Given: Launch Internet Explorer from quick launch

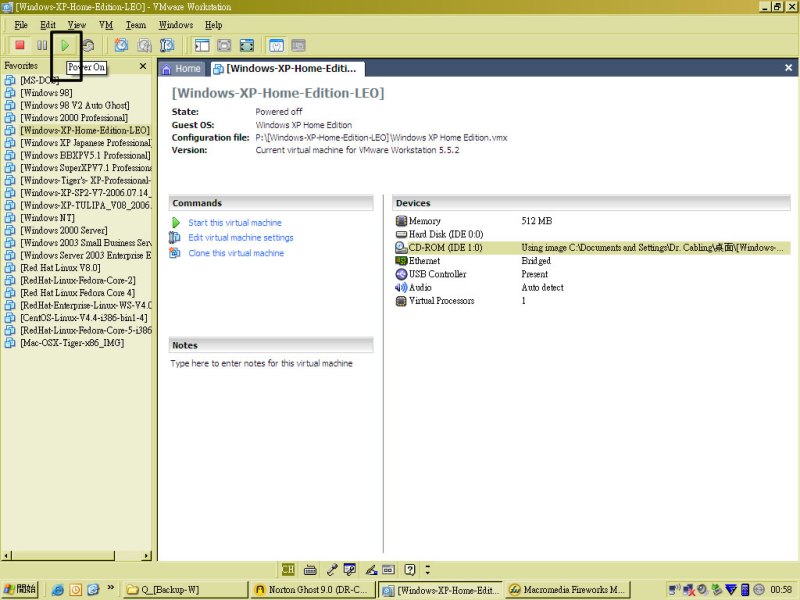Looking at the screenshot, I should coord(58,590).
